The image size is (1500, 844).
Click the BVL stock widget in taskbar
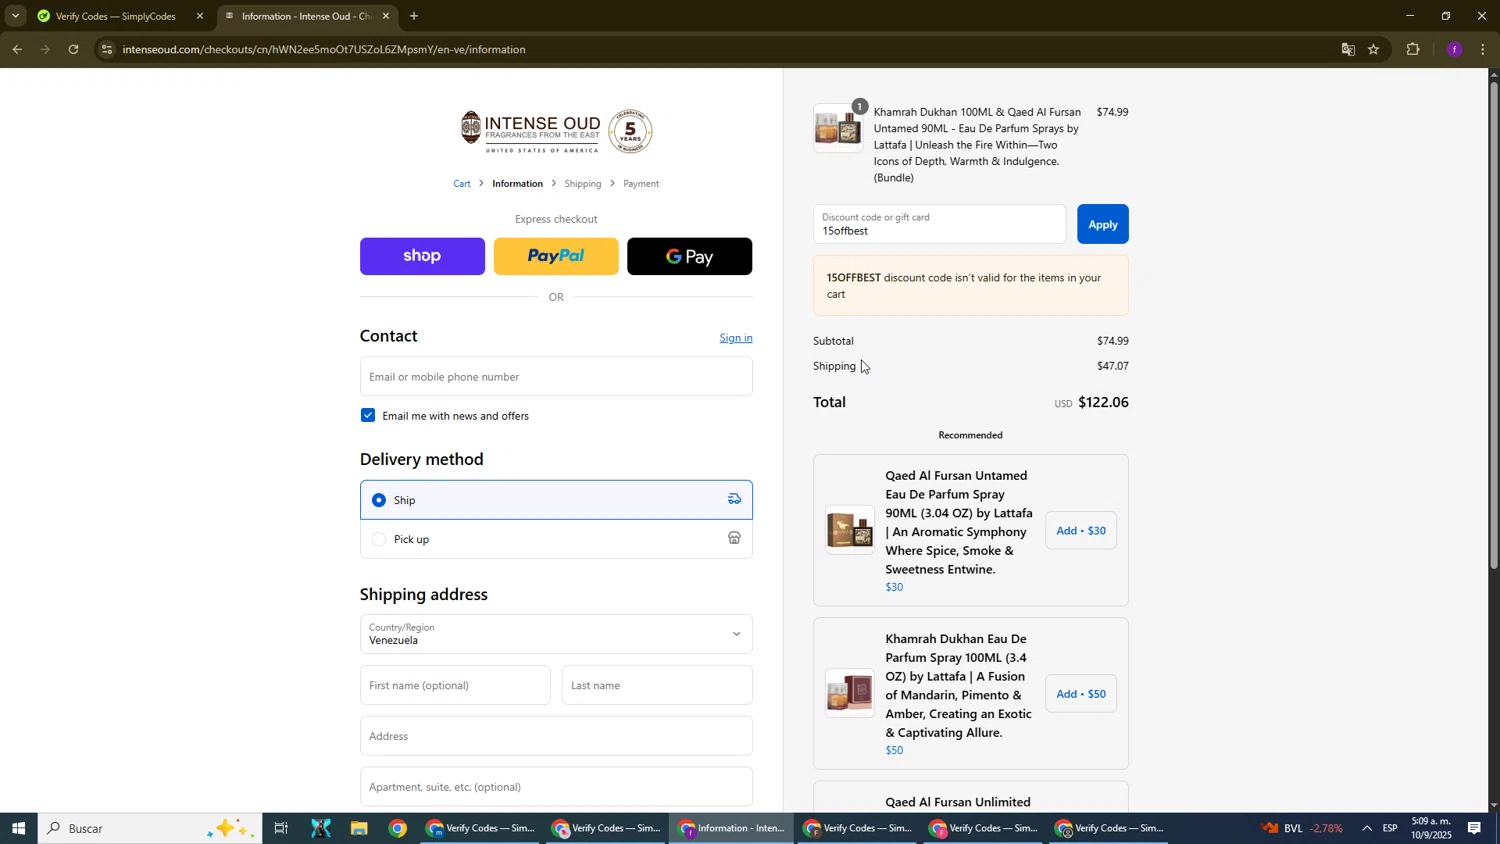click(1301, 828)
